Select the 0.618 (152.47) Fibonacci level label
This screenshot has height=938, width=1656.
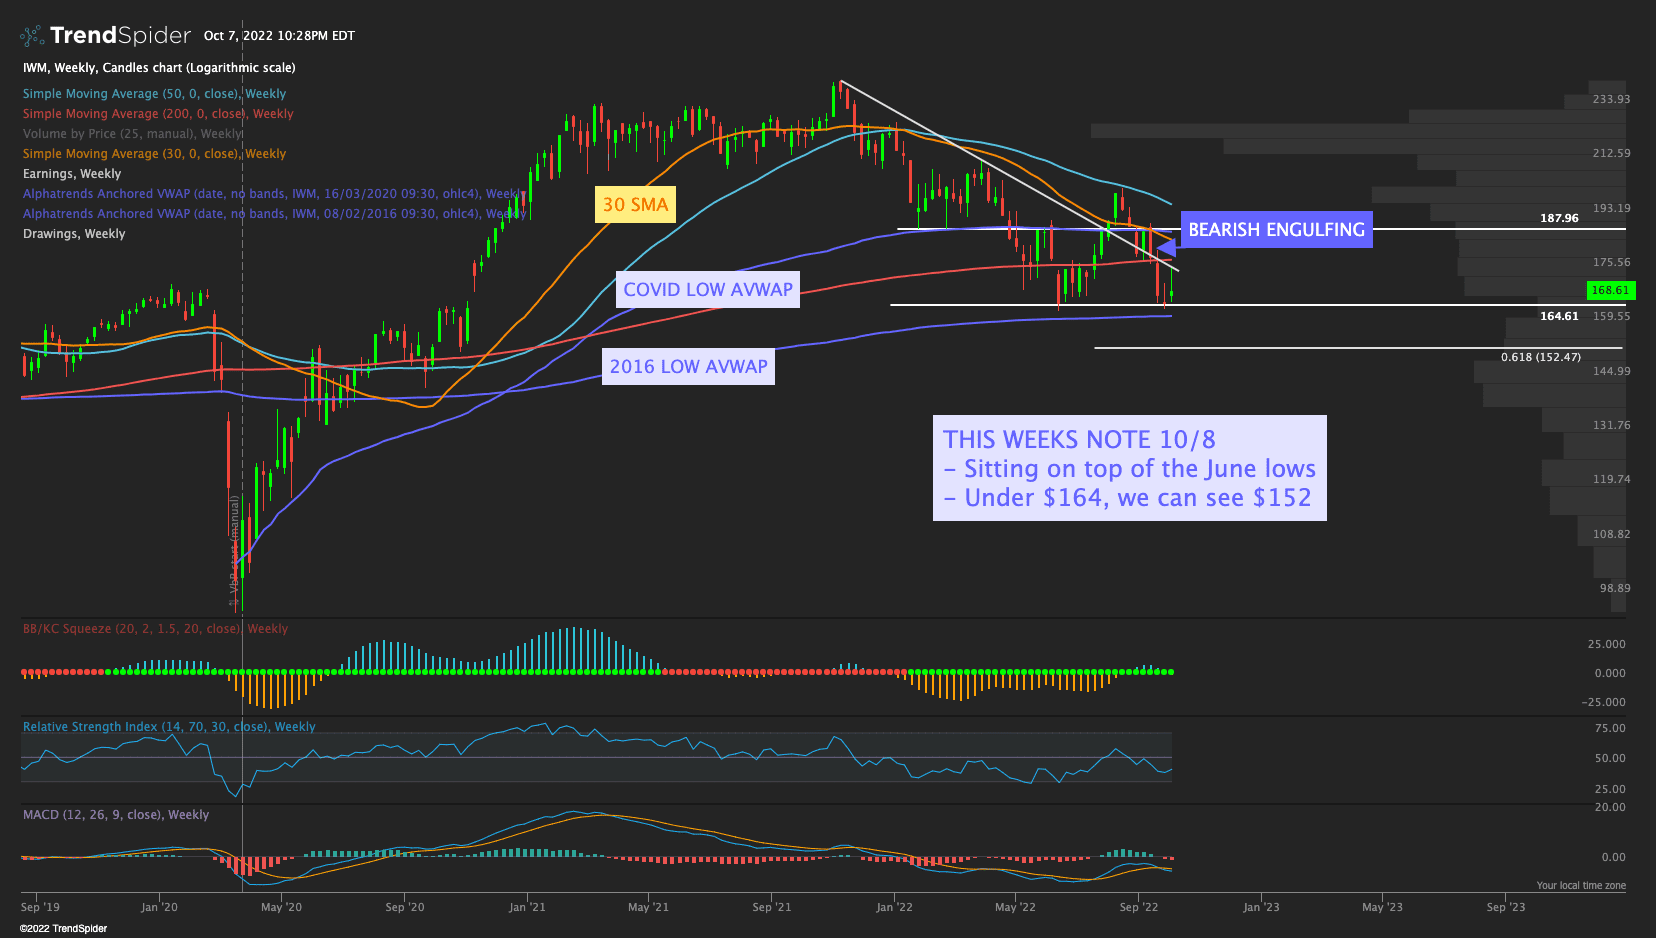tap(1540, 357)
